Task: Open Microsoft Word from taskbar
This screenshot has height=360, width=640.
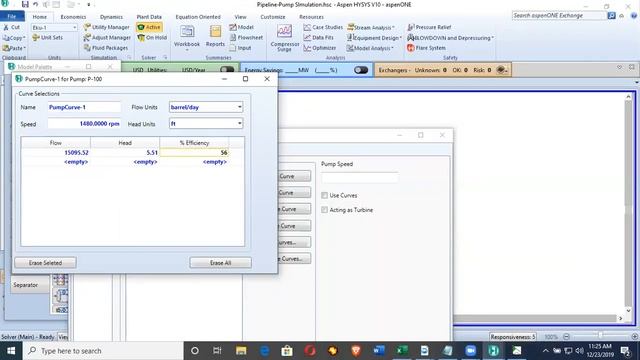Action: click(x=379, y=351)
